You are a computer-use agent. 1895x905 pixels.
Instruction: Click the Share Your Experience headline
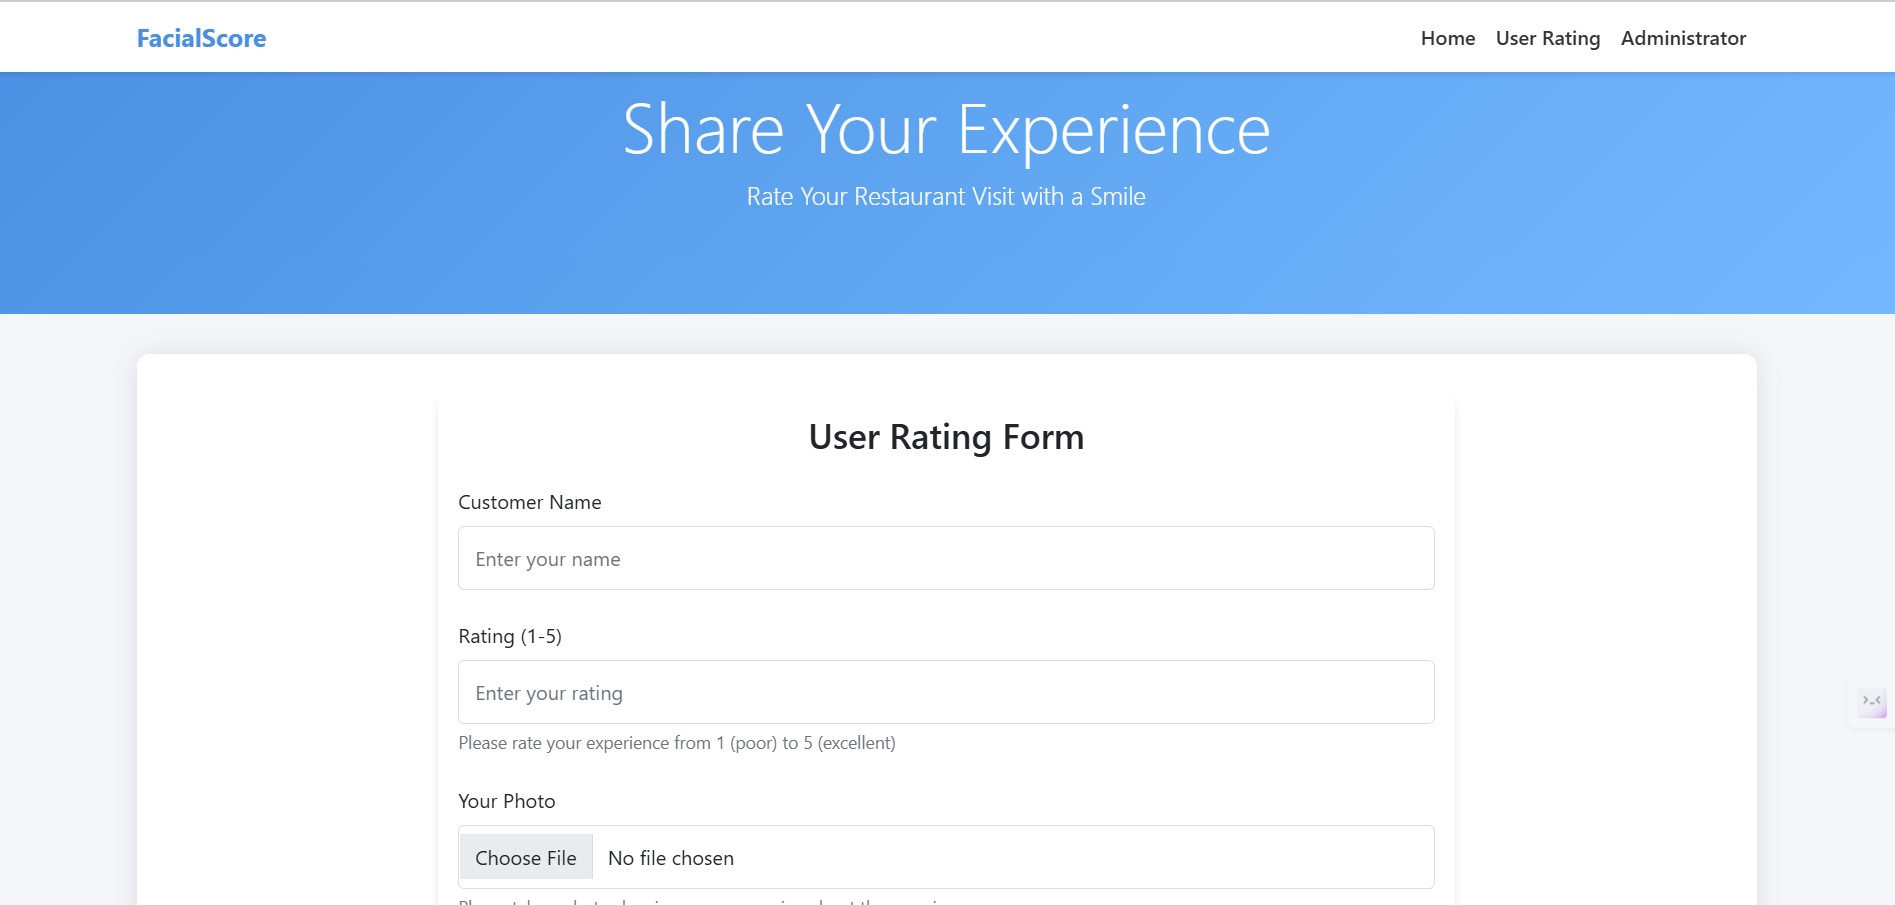946,130
